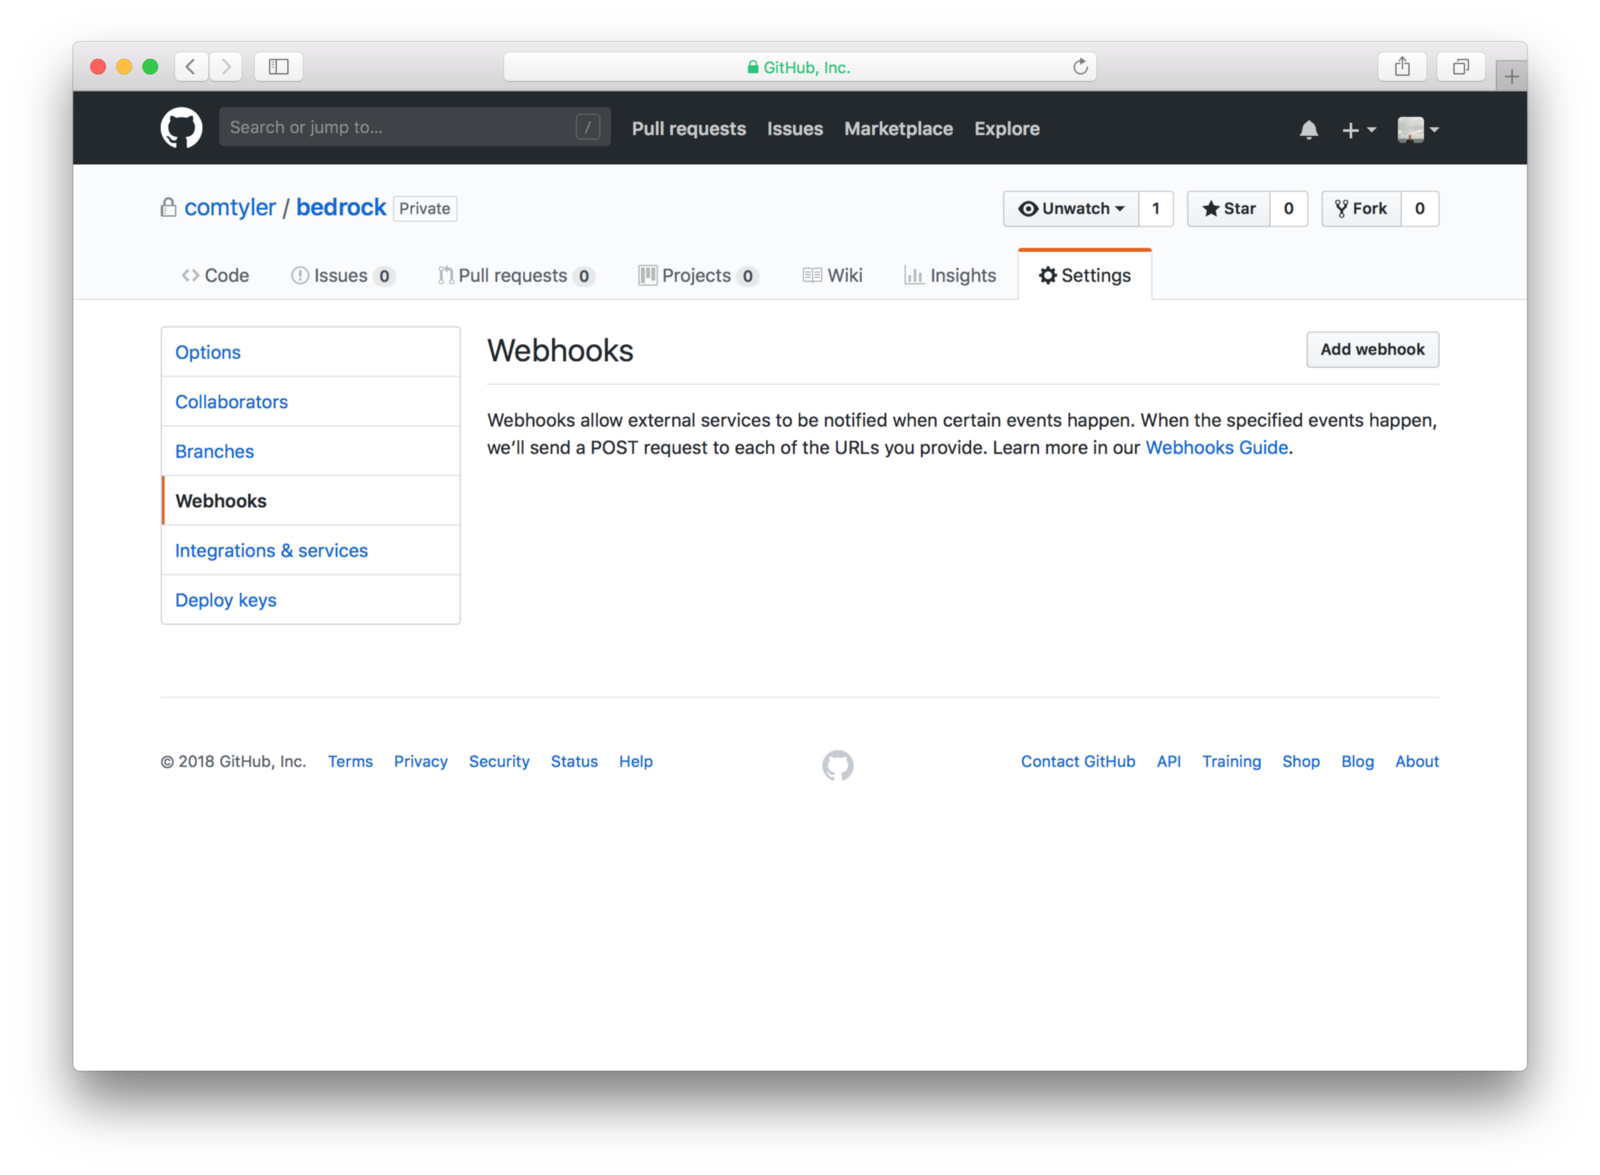Open the Wiki tab

tap(832, 276)
